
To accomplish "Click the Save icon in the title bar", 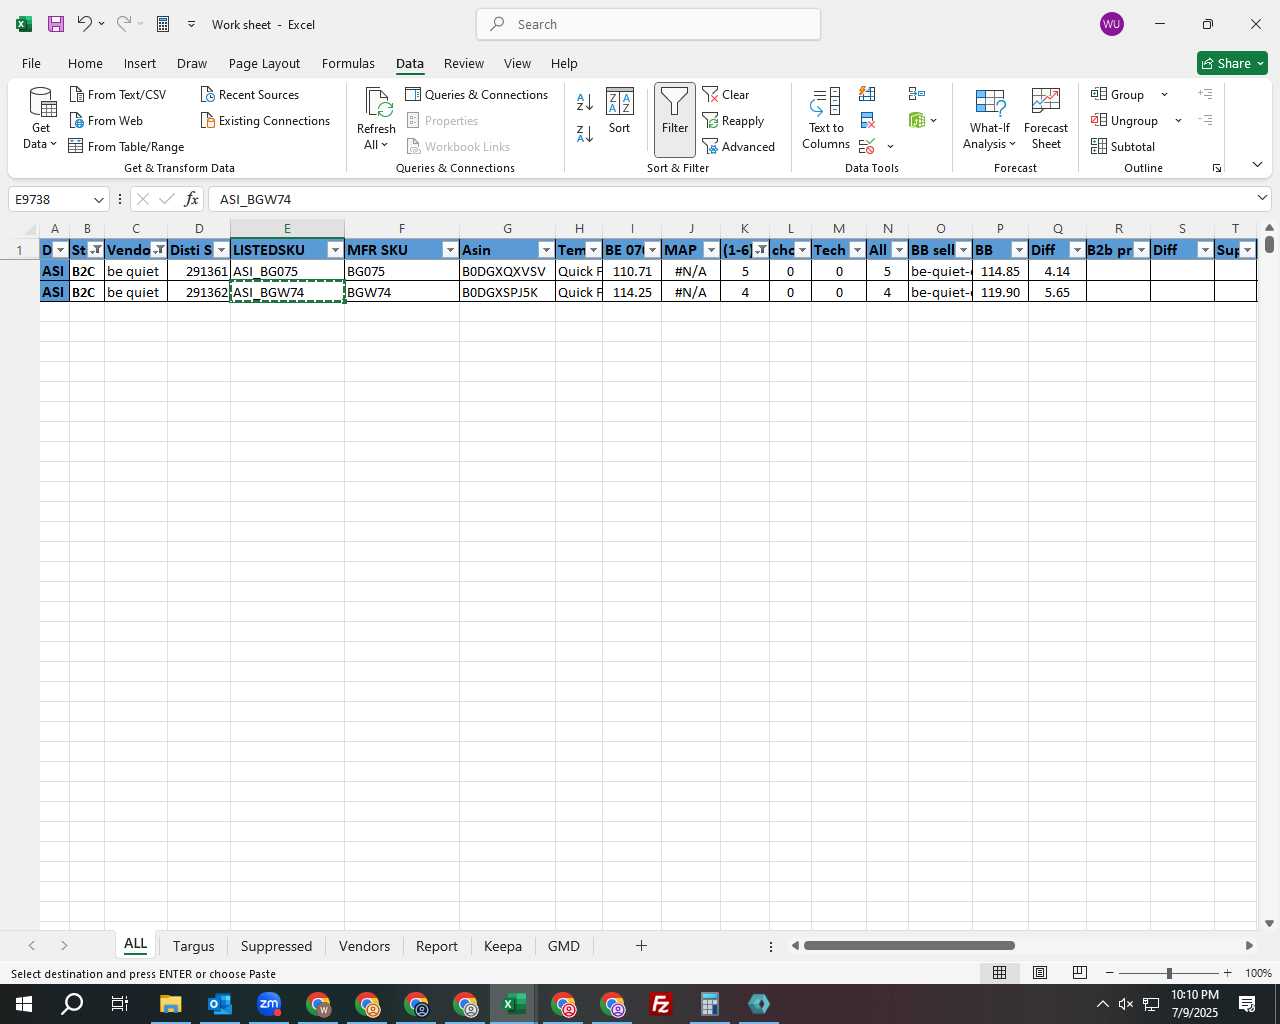I will 56,24.
